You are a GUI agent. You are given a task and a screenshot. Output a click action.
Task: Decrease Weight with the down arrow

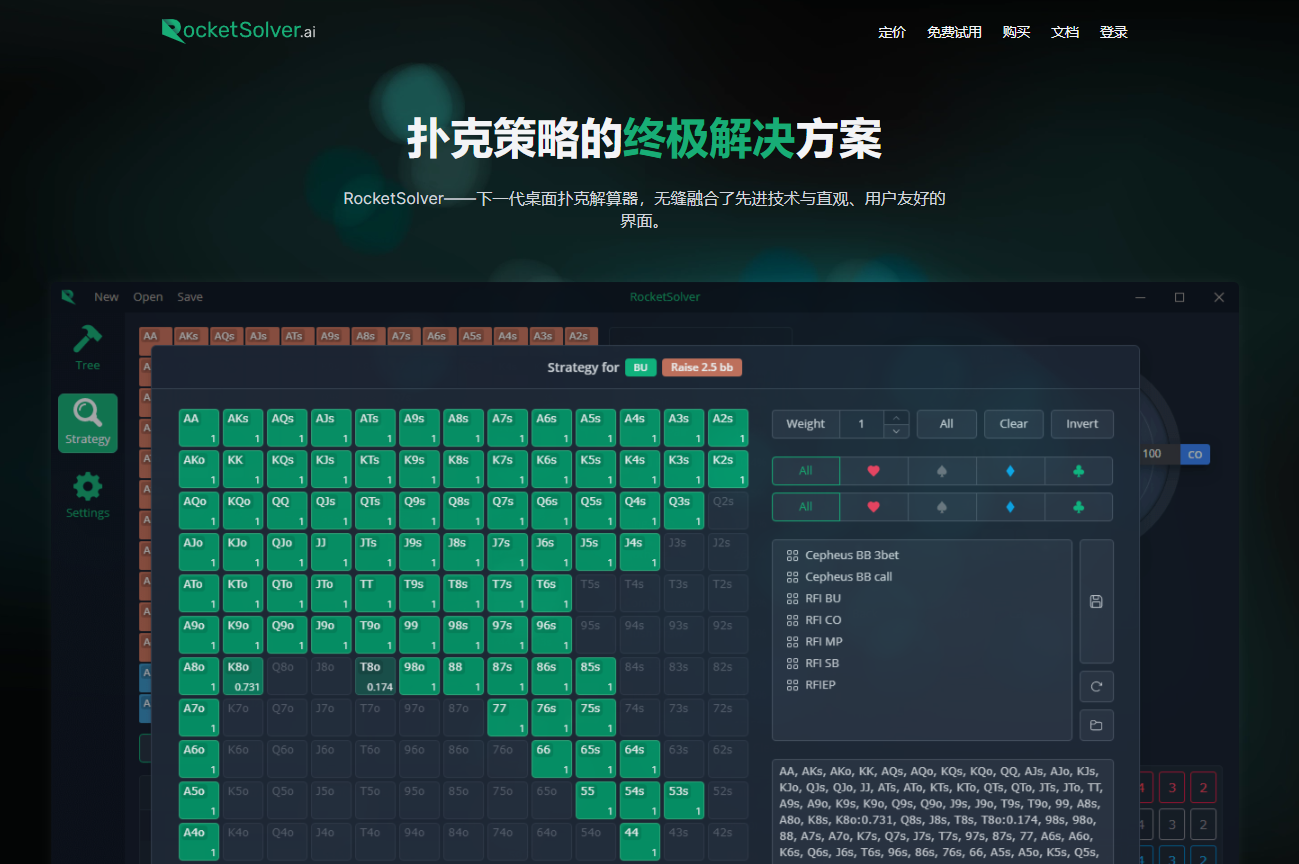[897, 431]
